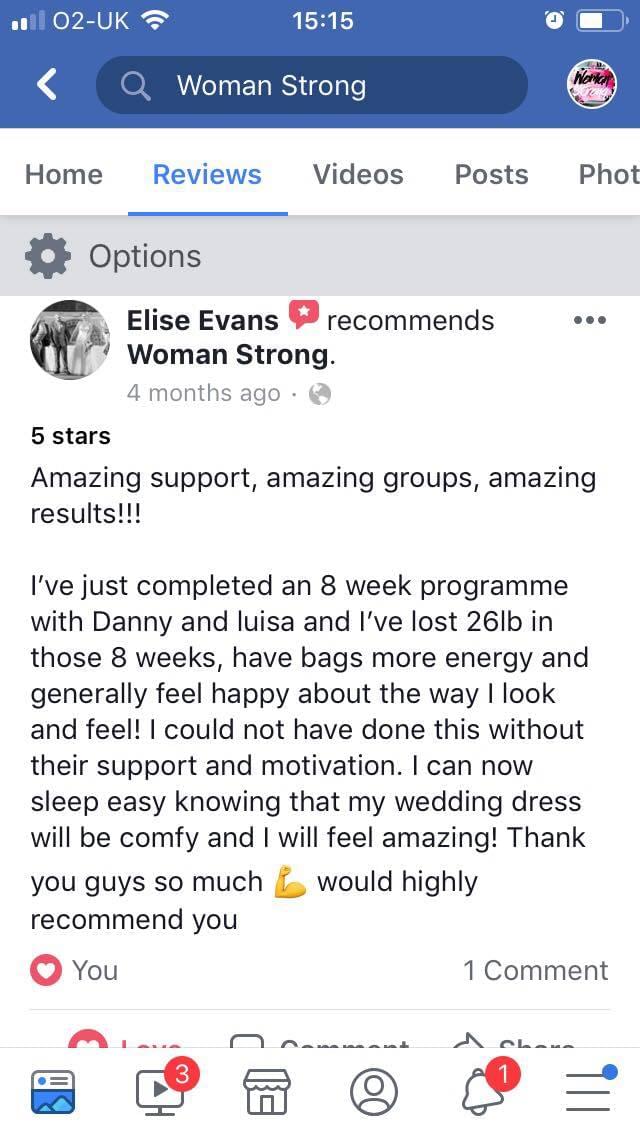This screenshot has height=1136, width=640.
Task: Open the Options gear icon
Action: pyautogui.click(x=47, y=256)
